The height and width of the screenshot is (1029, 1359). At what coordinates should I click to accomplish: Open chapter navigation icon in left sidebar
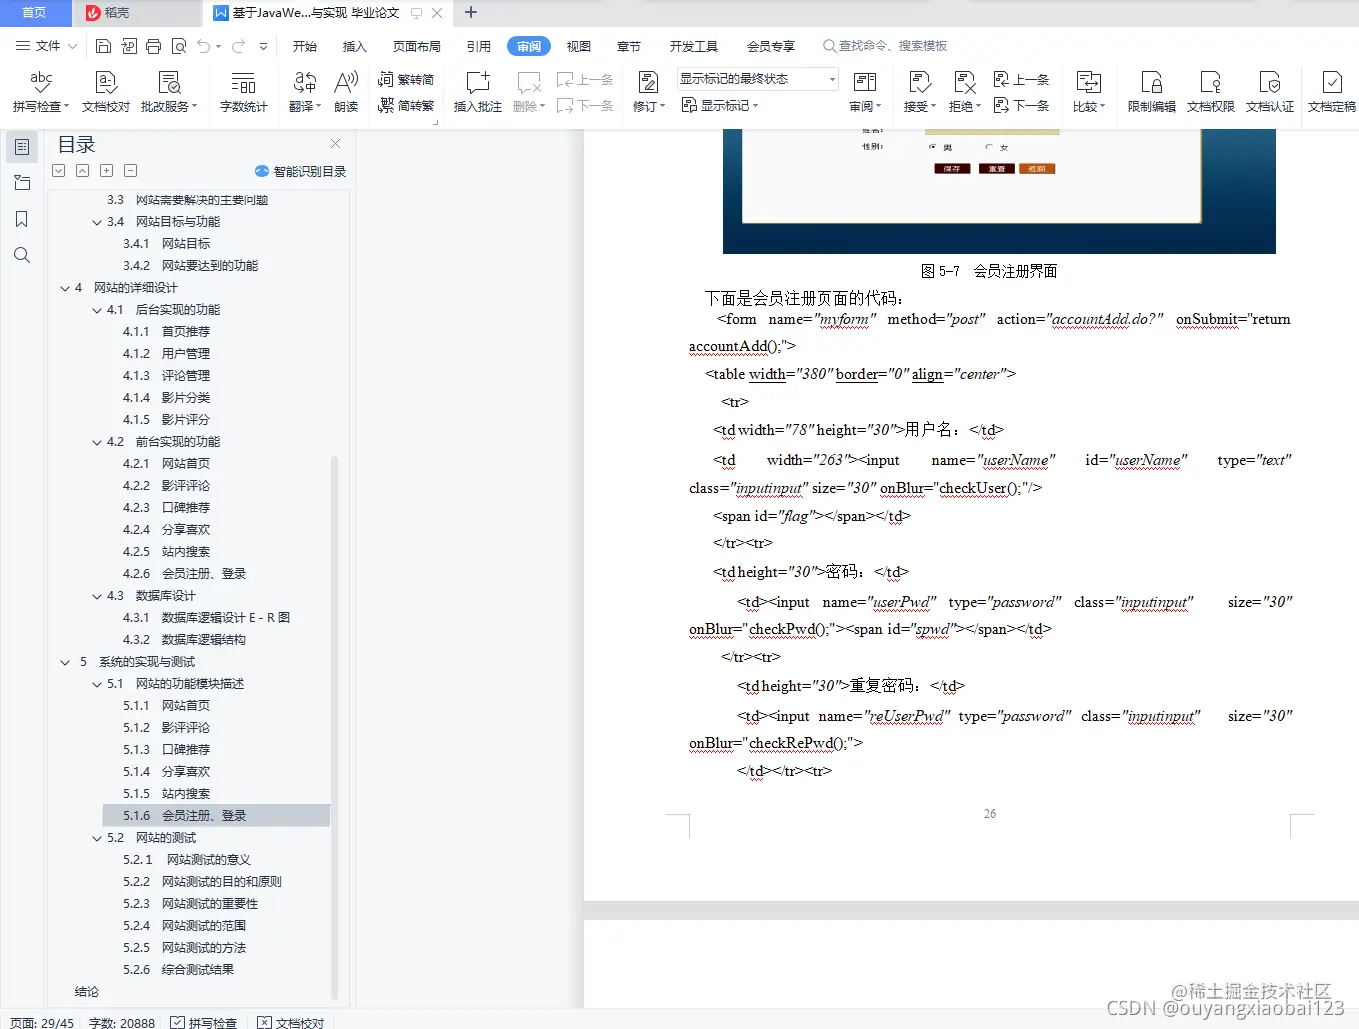pos(22,183)
